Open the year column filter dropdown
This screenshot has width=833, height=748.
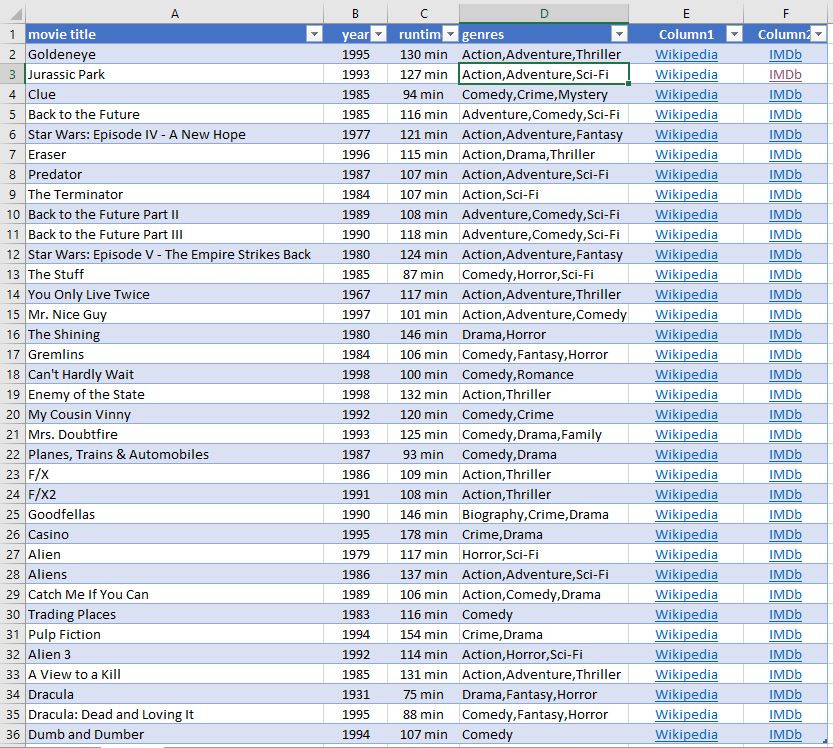(x=378, y=35)
